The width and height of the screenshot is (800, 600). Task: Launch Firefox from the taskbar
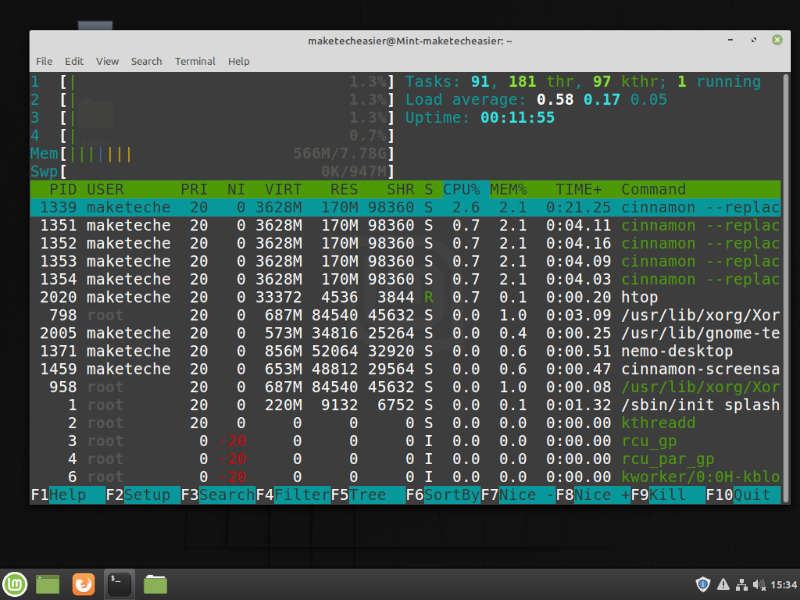83,584
